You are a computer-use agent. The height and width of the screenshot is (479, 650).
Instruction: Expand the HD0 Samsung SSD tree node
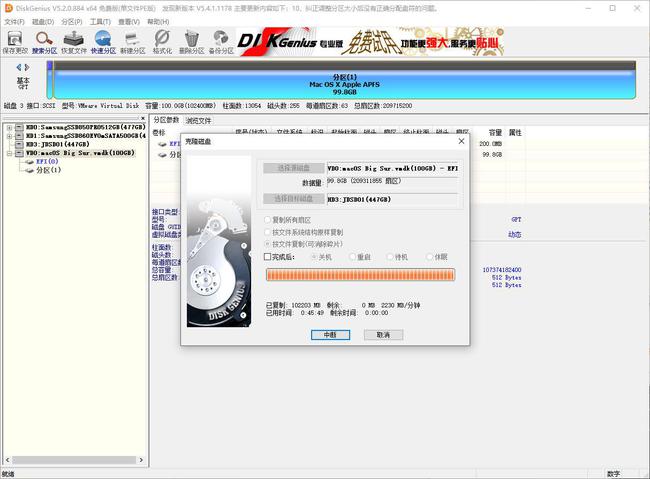pyautogui.click(x=9, y=127)
